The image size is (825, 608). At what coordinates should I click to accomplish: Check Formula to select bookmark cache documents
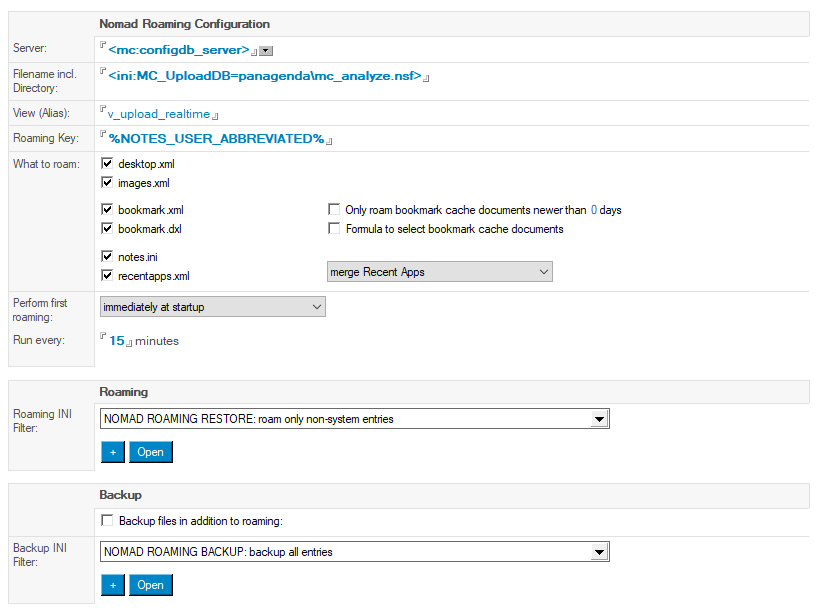[x=335, y=229]
